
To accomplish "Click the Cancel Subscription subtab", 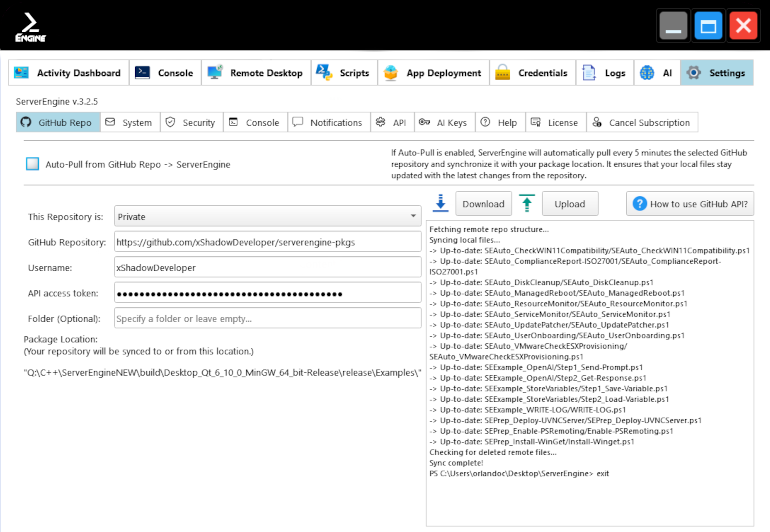I will point(640,123).
